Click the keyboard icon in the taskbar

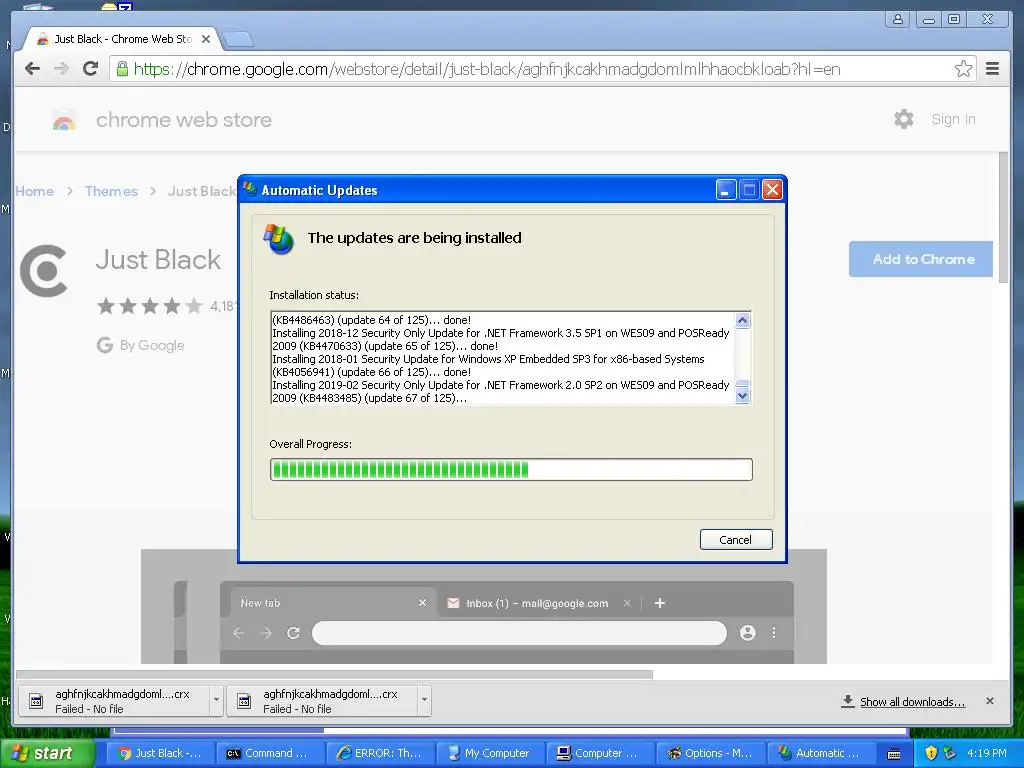coord(894,754)
